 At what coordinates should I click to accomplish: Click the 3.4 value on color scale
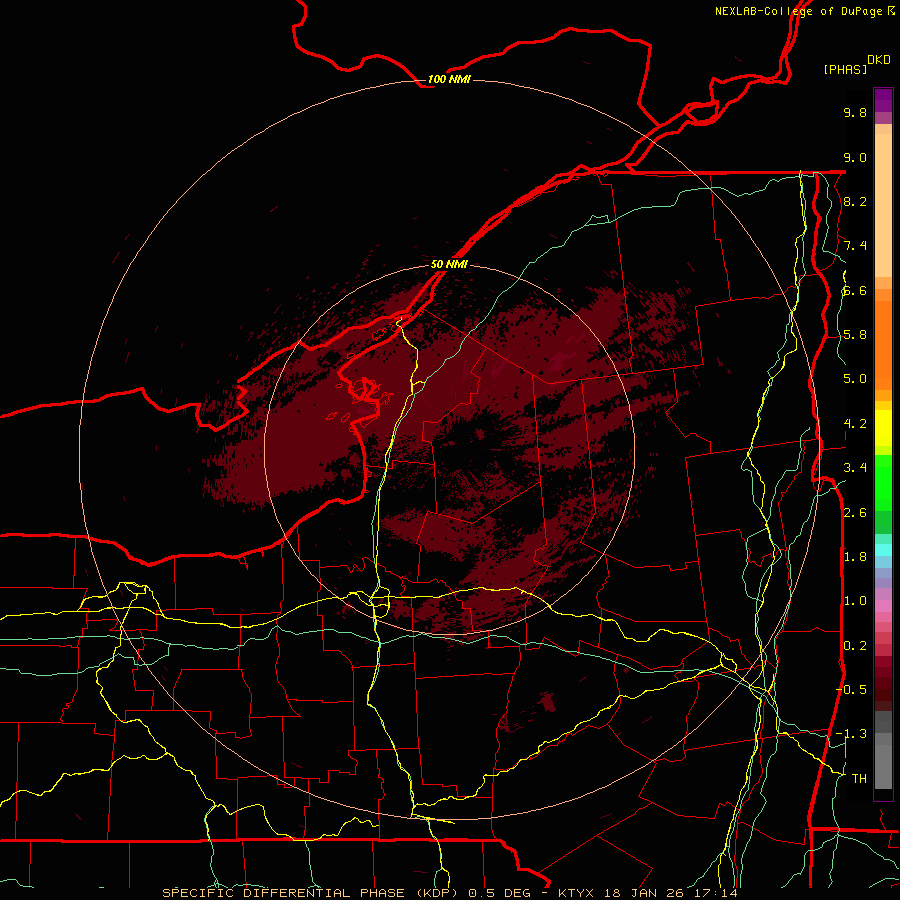855,468
